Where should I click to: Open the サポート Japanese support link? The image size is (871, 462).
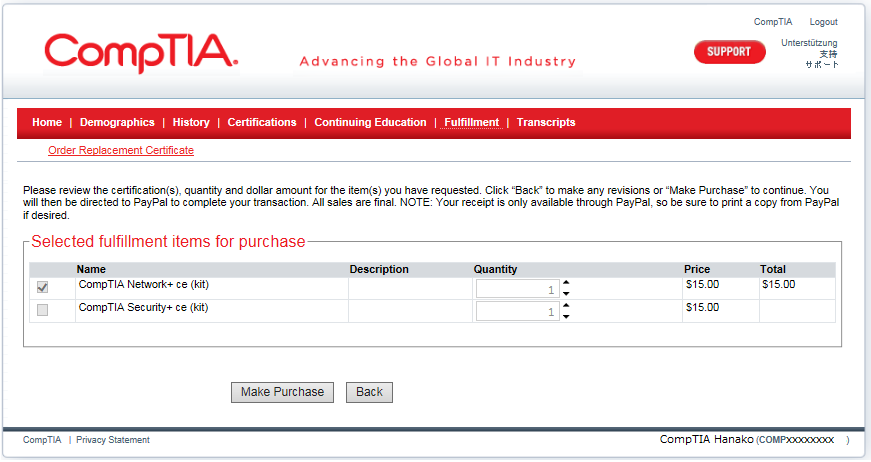point(822,64)
